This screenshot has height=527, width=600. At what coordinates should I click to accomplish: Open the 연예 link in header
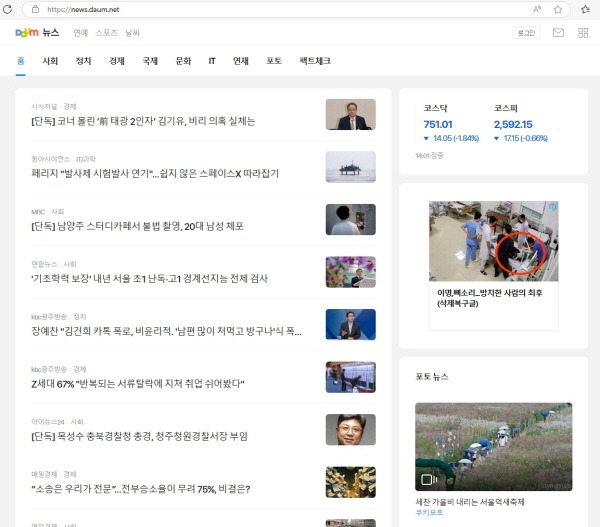(80, 33)
